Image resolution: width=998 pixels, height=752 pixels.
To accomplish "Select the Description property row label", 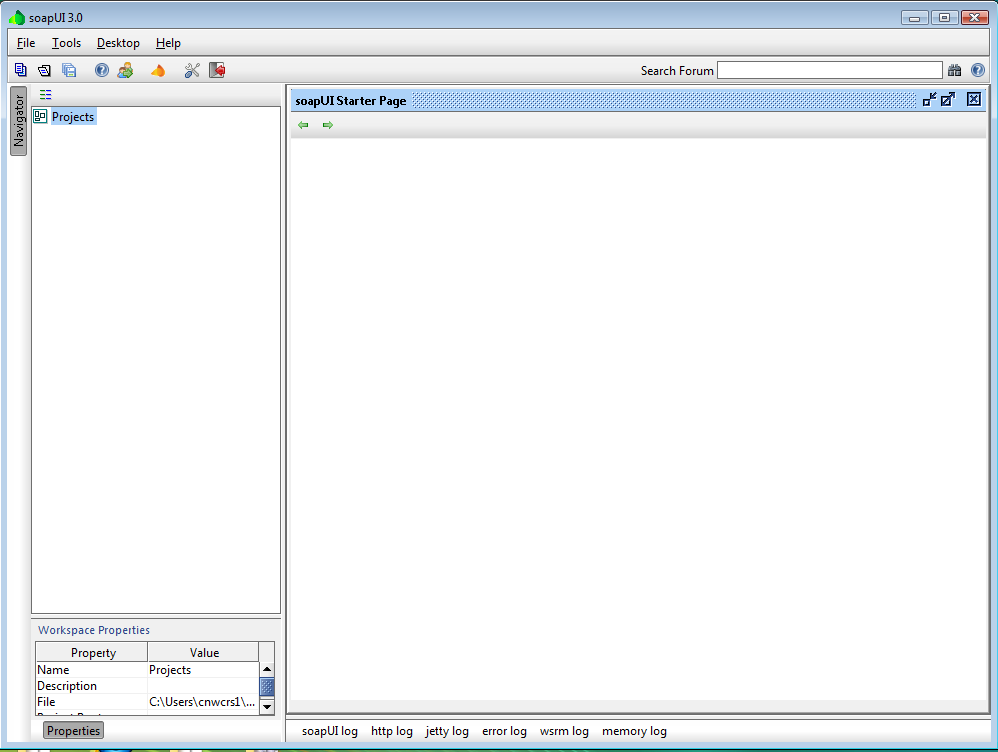I will 67,686.
